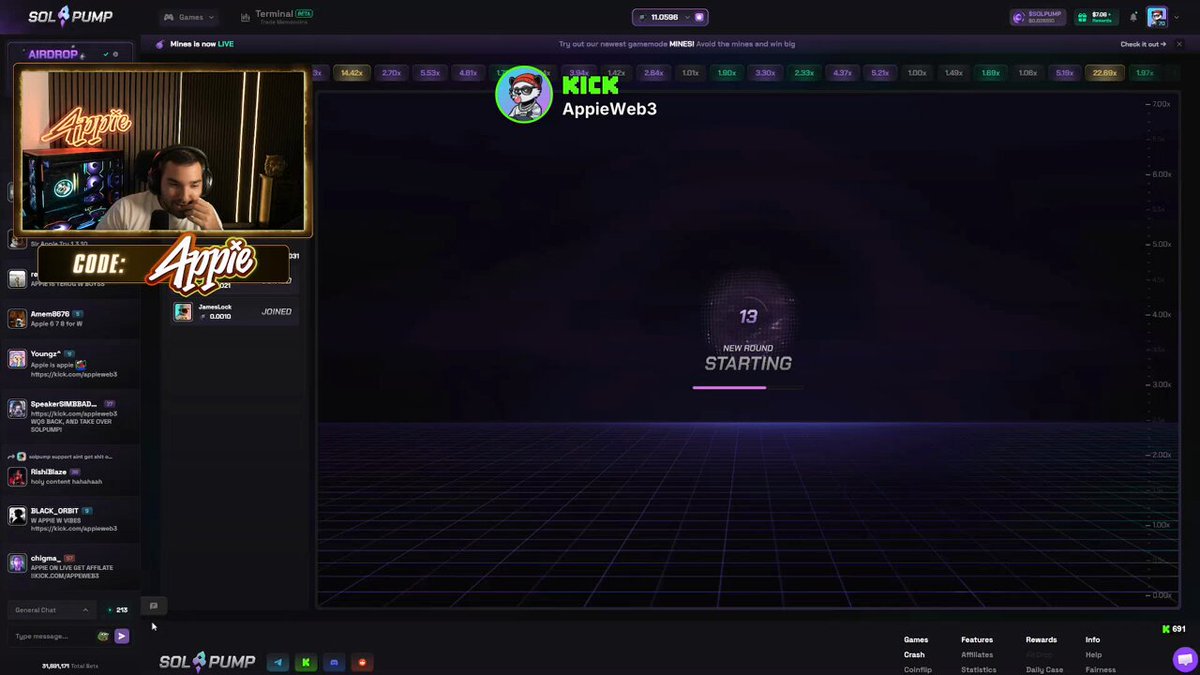Click the Amem8676 chat avatar
This screenshot has height=675, width=1200.
[x=17, y=319]
